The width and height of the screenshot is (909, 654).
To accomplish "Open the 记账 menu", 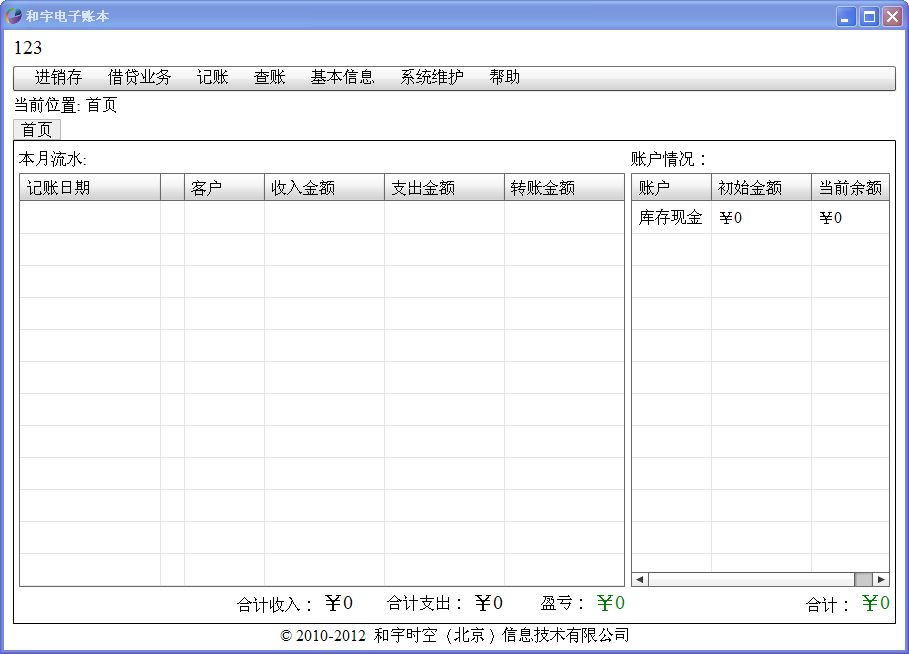I will (212, 77).
